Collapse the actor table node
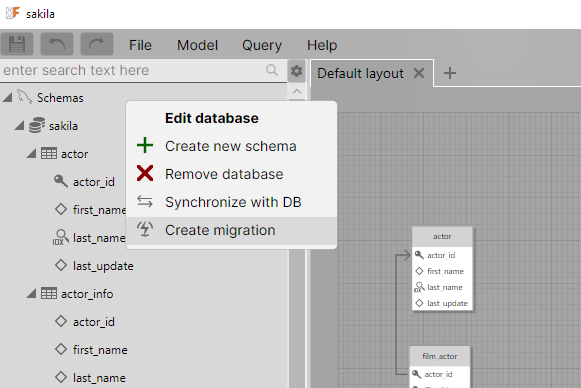The width and height of the screenshot is (581, 388). click(x=31, y=153)
